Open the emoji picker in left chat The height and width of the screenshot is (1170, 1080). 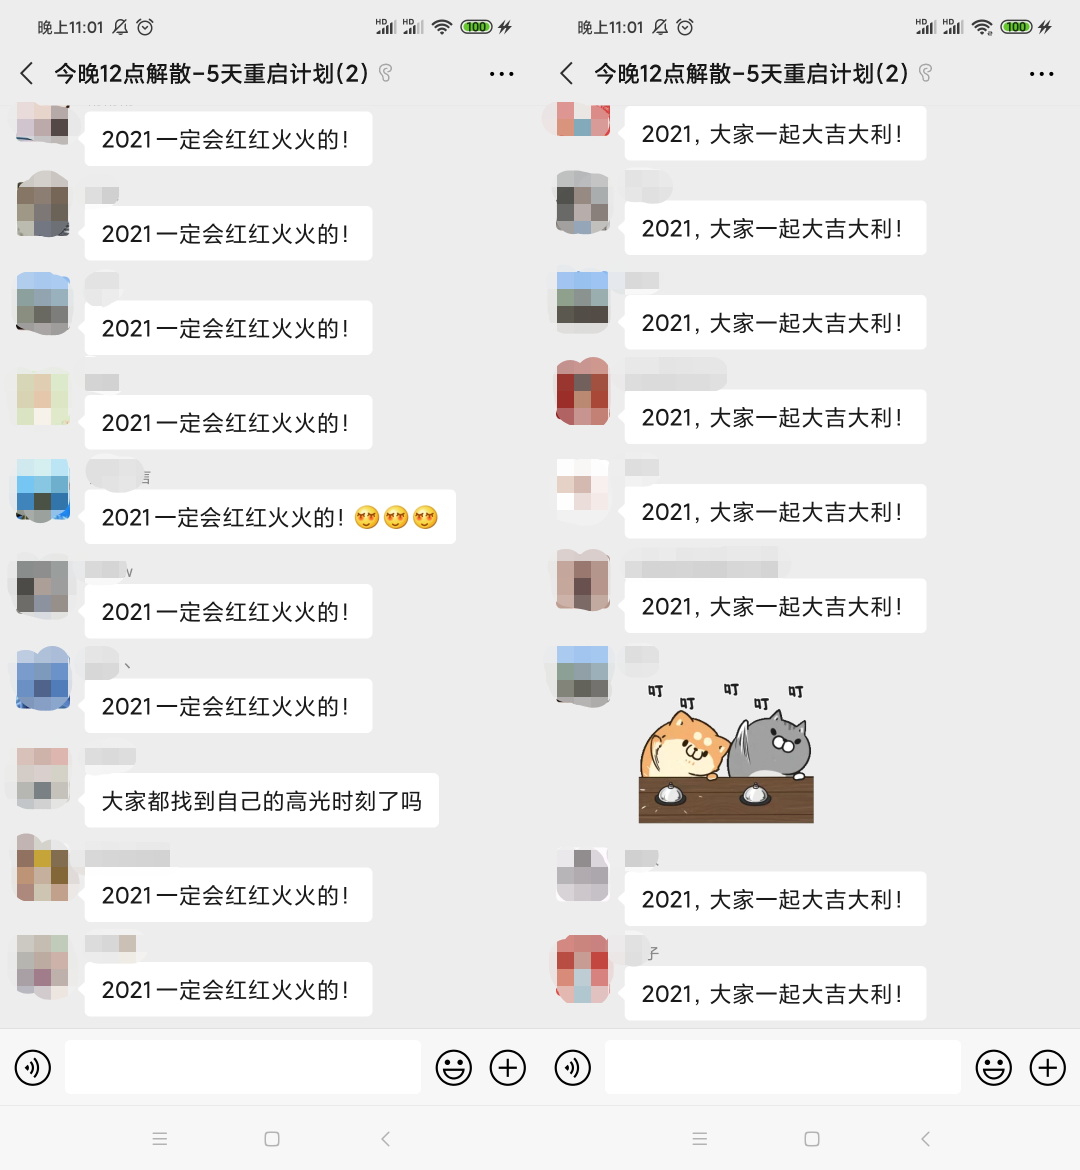tap(454, 1068)
